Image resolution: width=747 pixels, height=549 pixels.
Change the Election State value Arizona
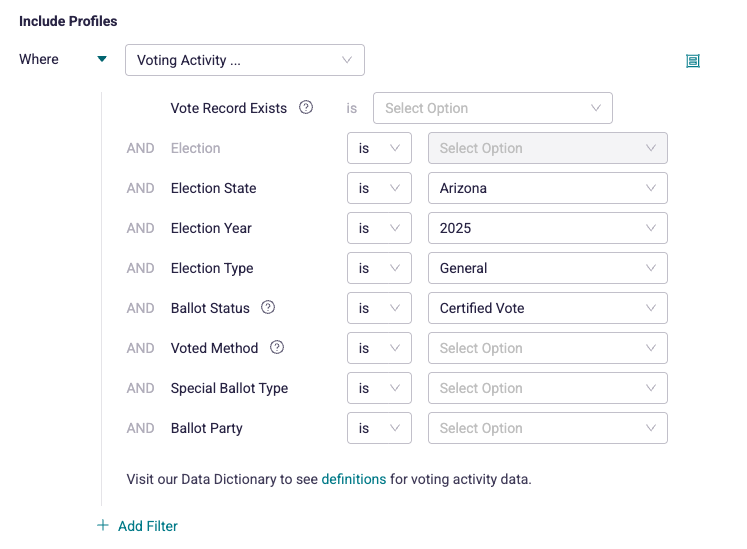coord(548,188)
